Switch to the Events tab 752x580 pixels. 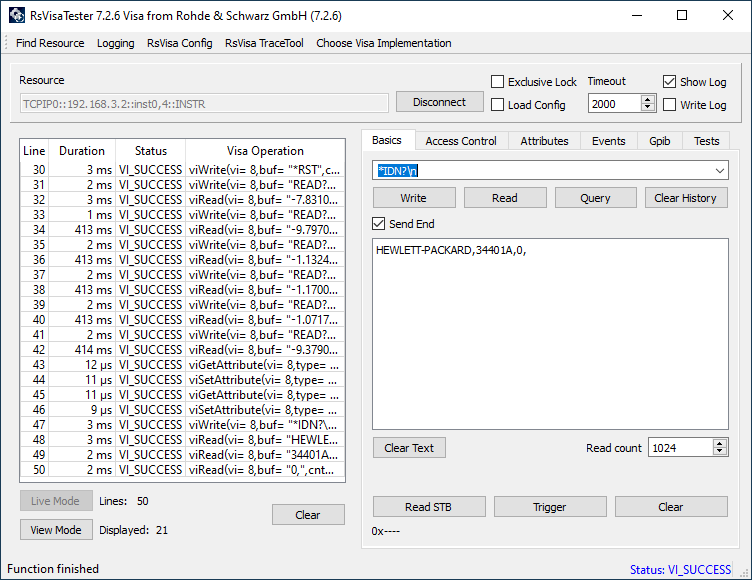[x=609, y=141]
